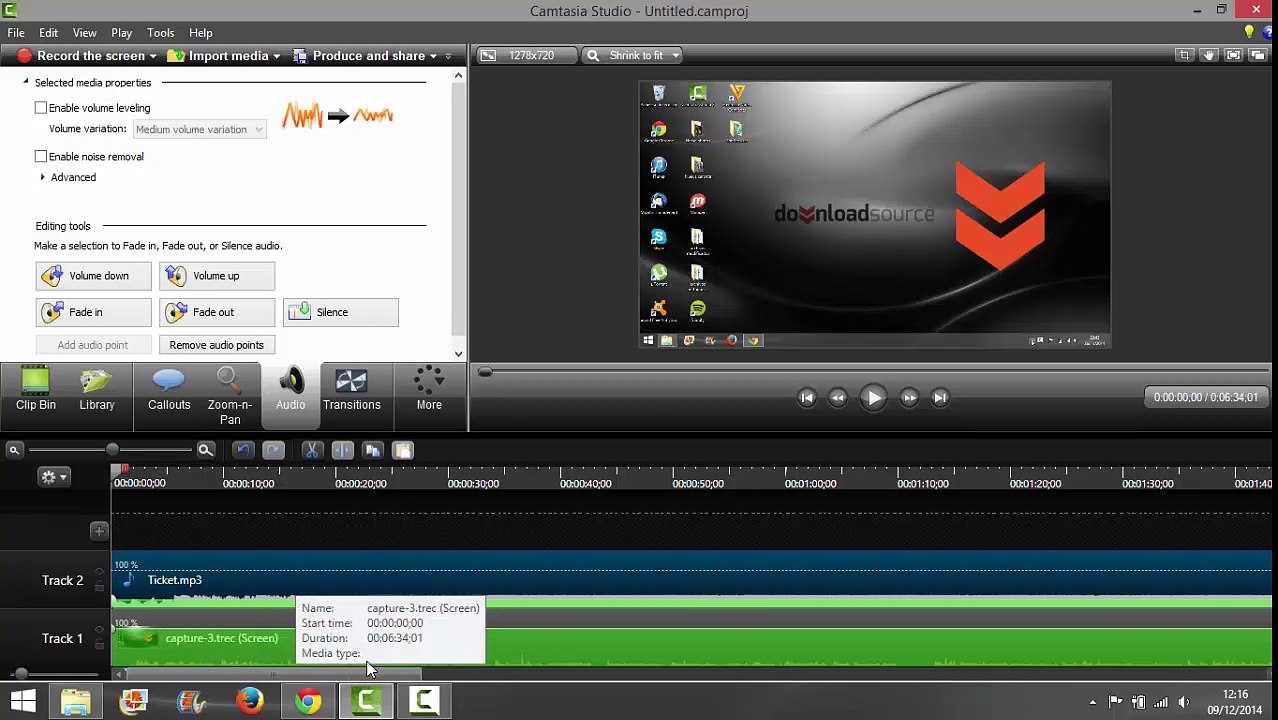This screenshot has width=1278, height=720.
Task: Expand the Advanced section
Action: 42,177
